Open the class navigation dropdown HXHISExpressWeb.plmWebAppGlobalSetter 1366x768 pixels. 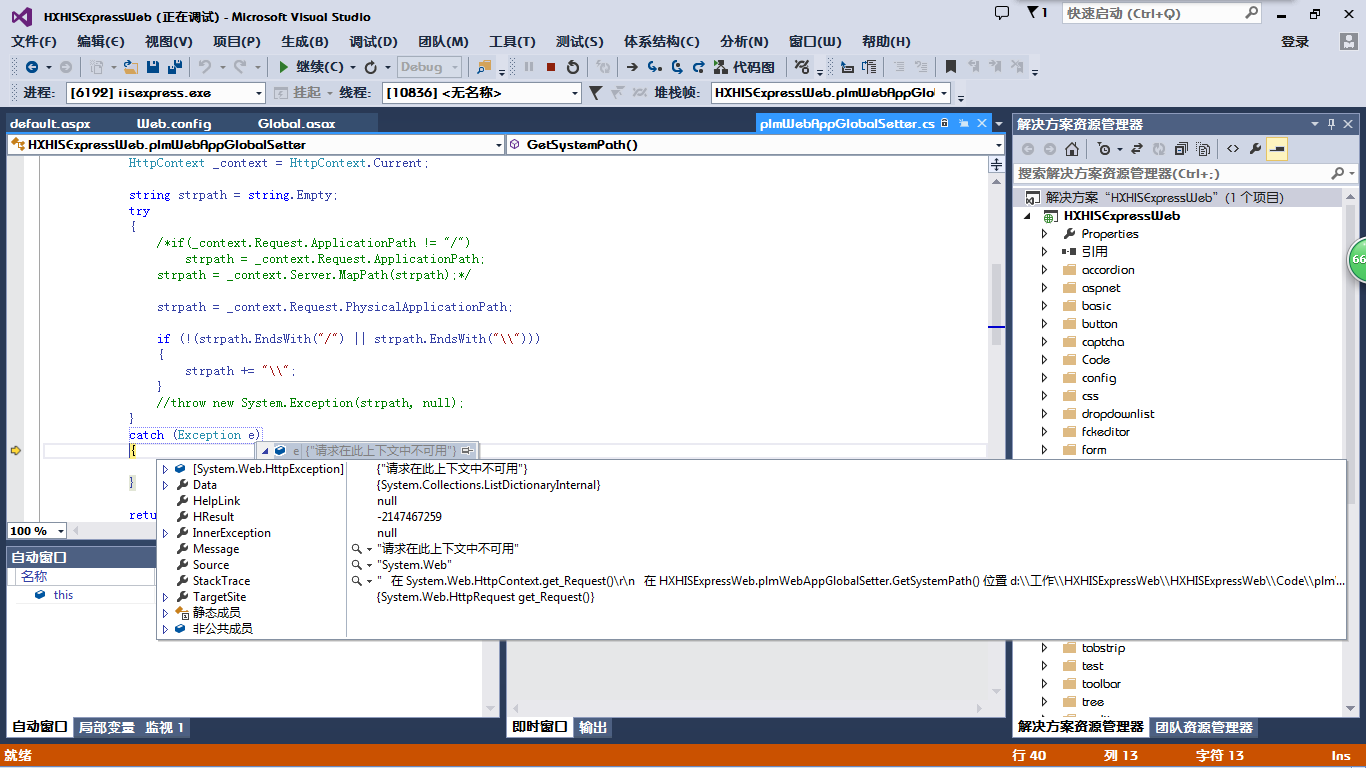coord(256,144)
